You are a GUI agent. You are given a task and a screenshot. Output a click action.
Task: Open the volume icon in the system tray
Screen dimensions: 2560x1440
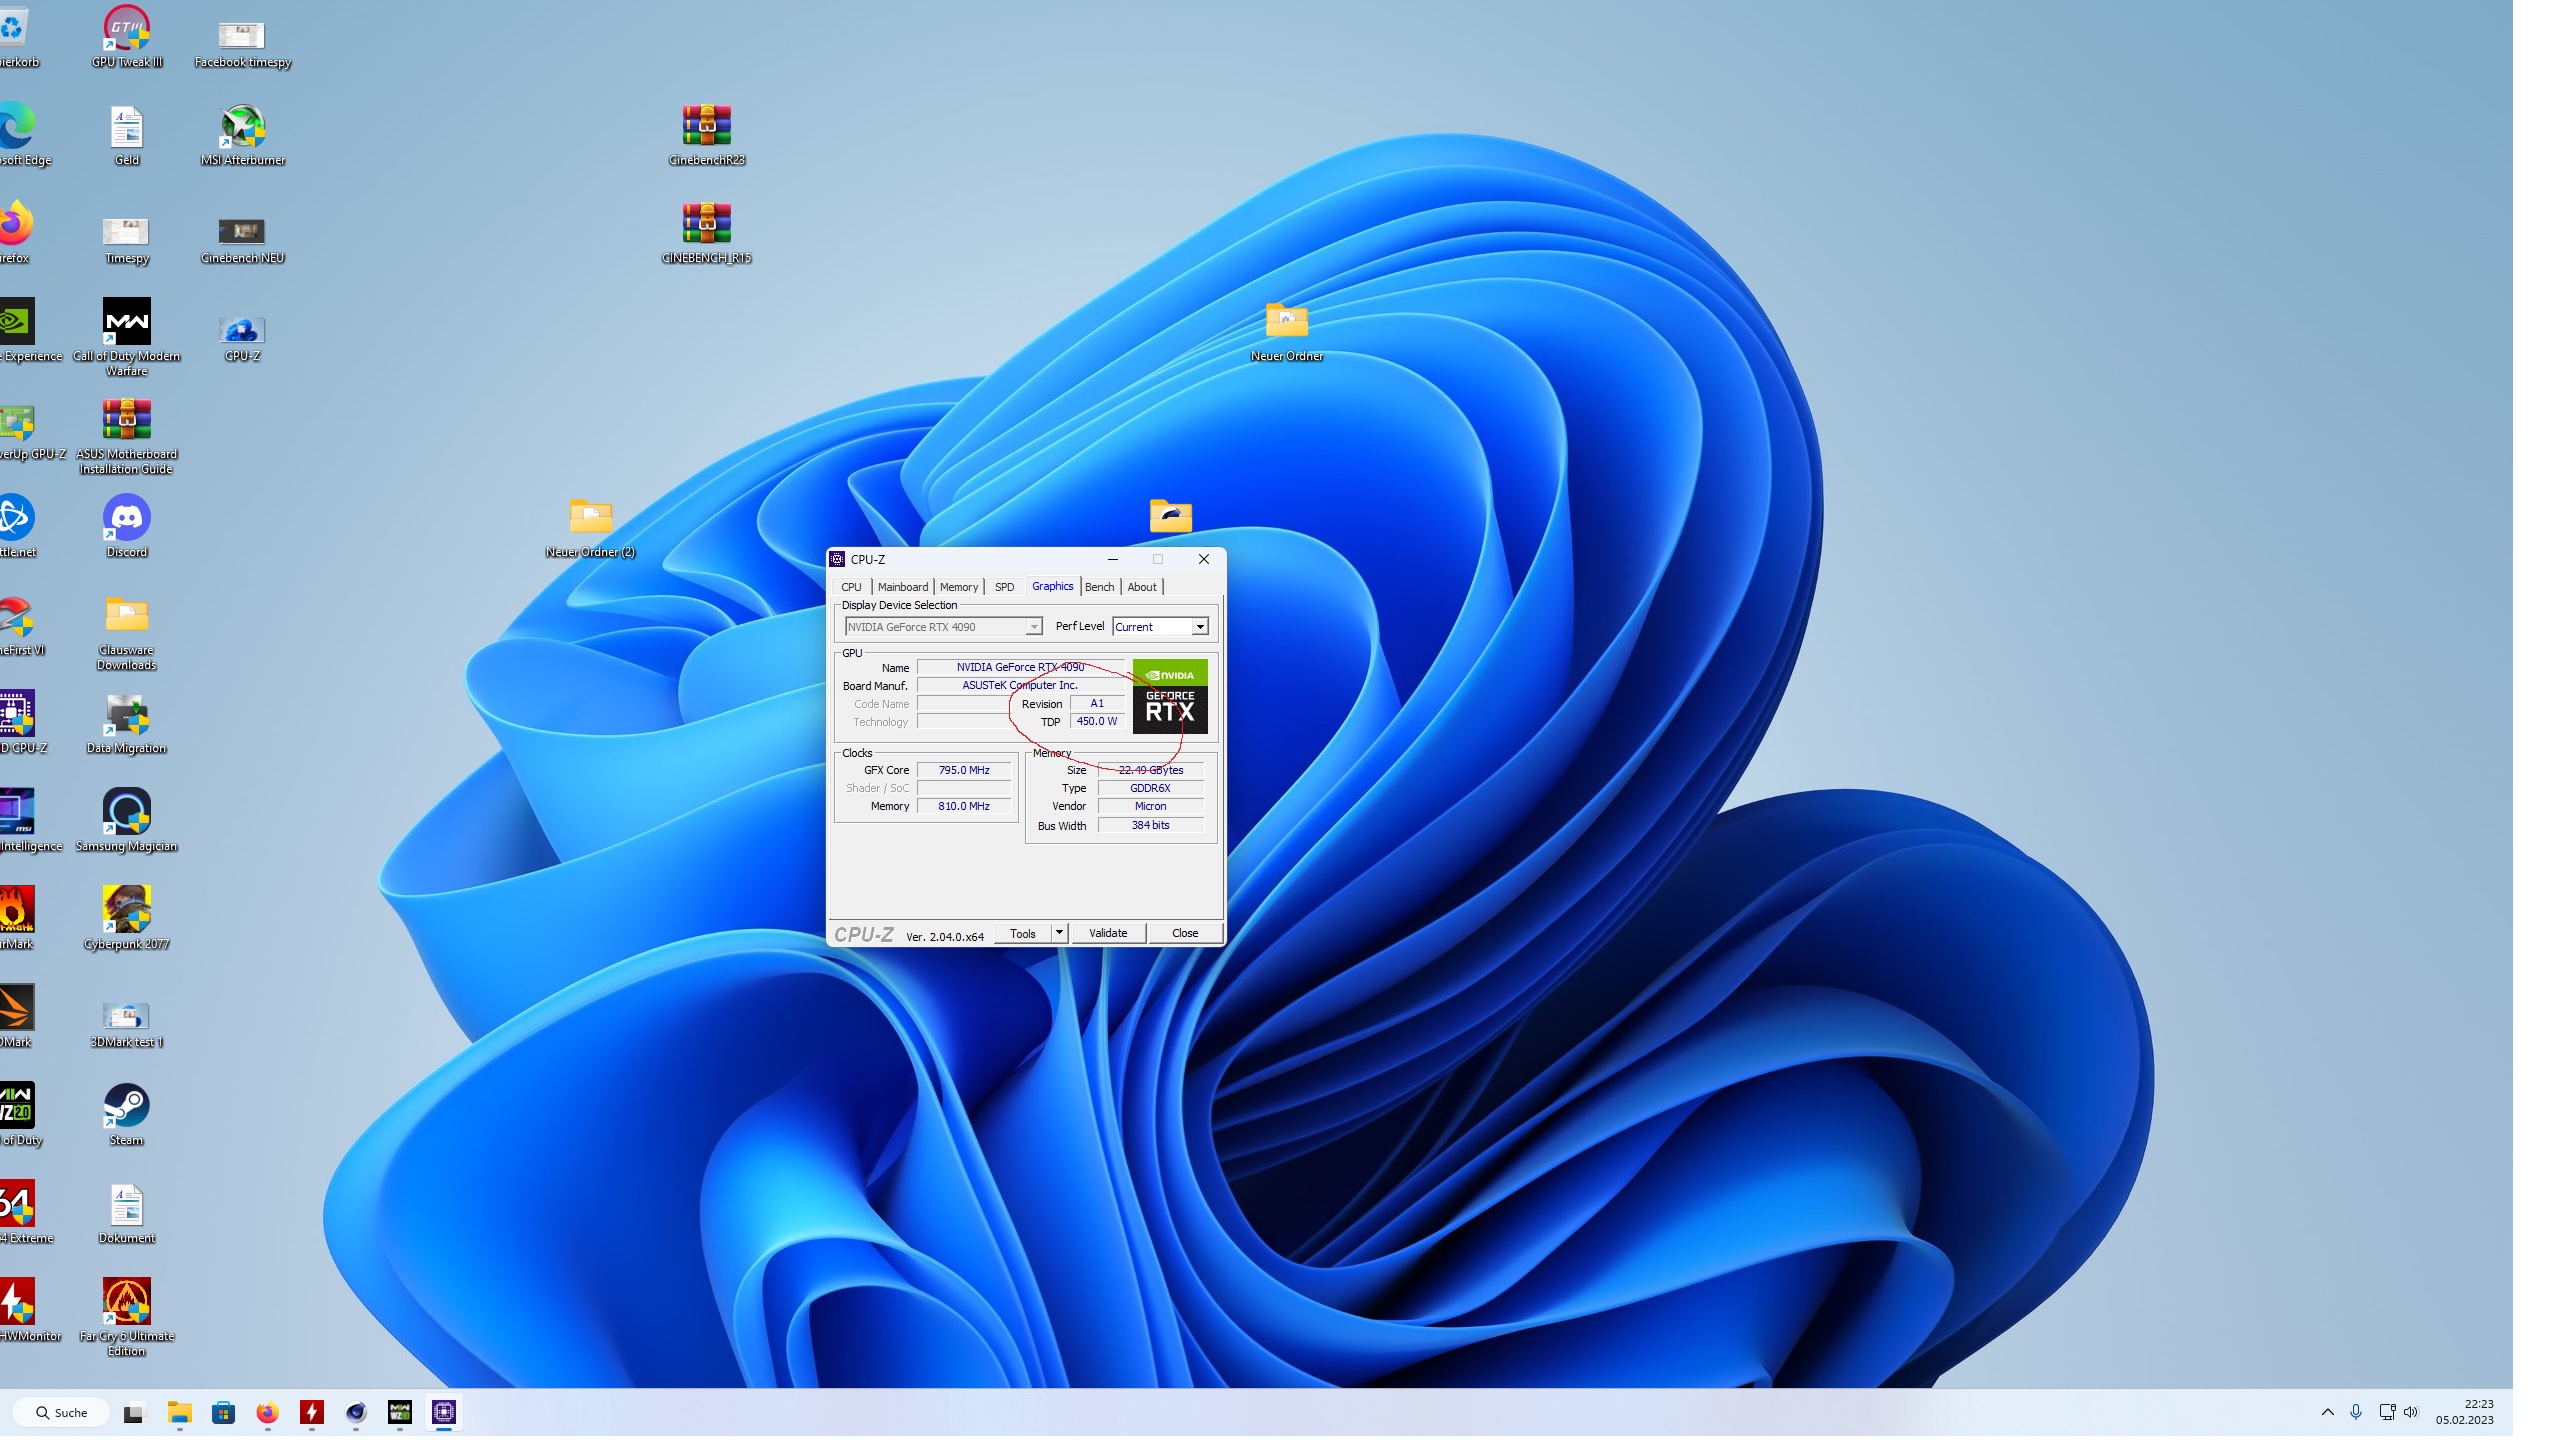coord(2410,1412)
